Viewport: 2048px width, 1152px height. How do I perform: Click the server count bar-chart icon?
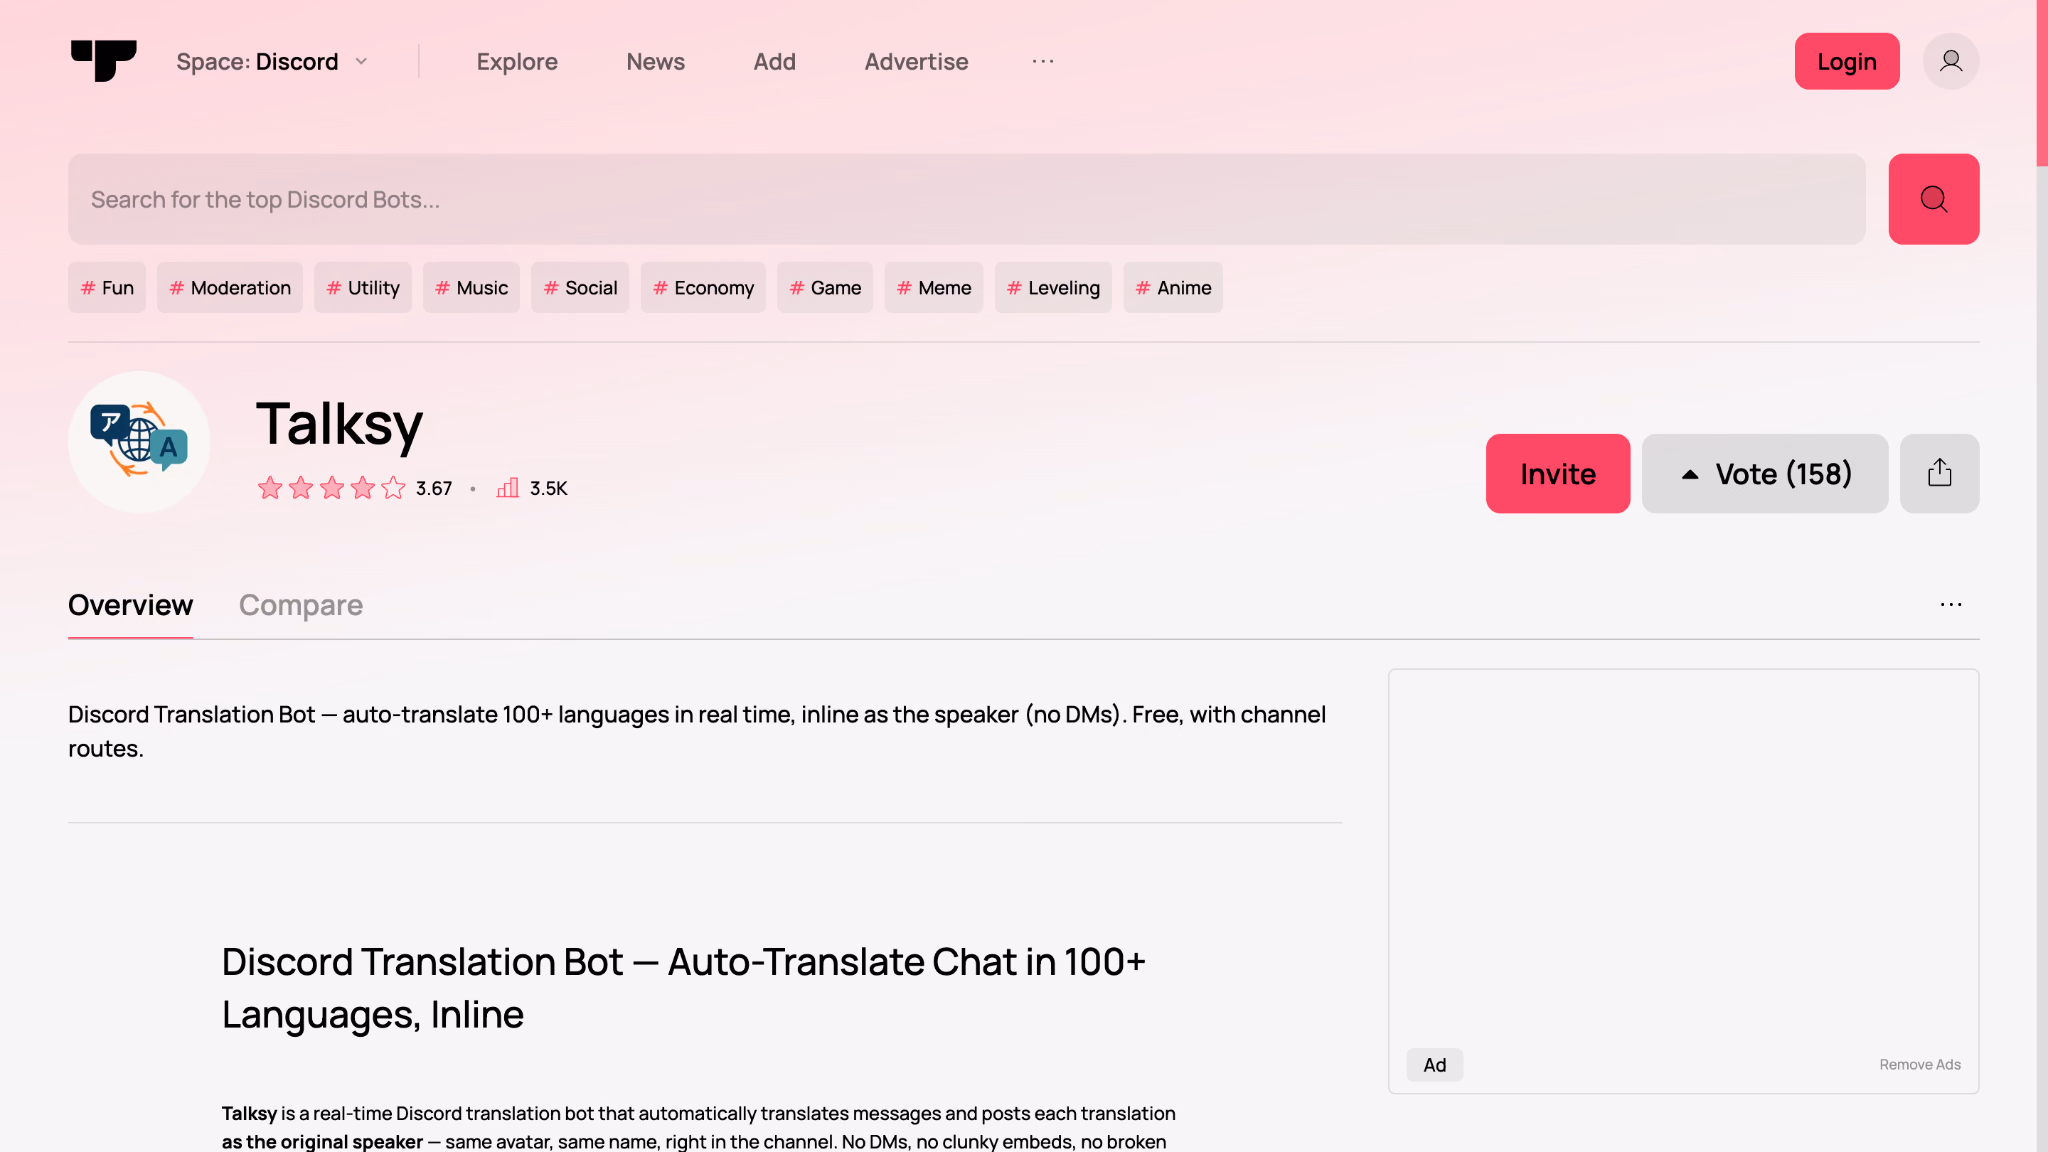coord(508,488)
